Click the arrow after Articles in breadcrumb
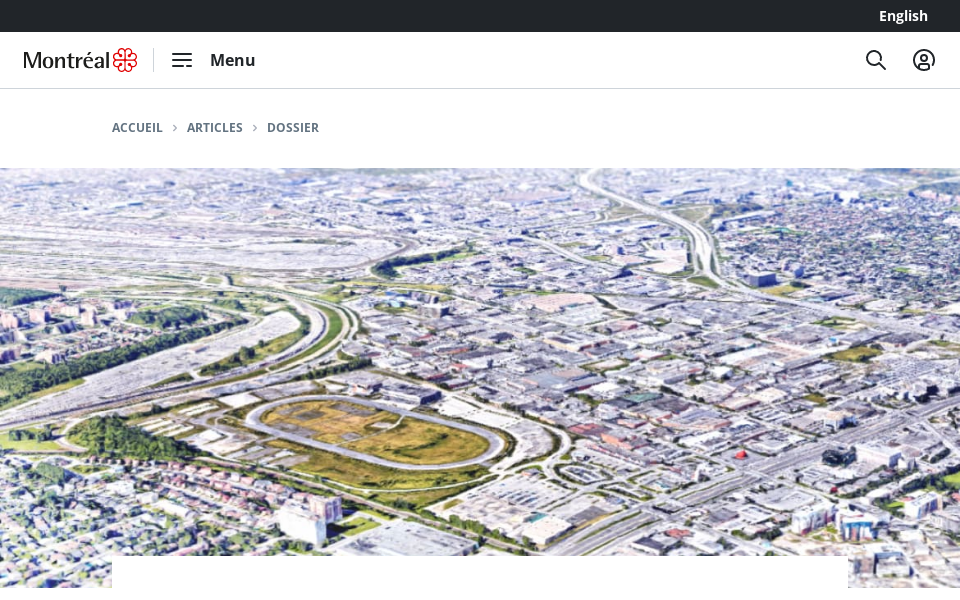The height and width of the screenshot is (600, 960). tap(255, 128)
